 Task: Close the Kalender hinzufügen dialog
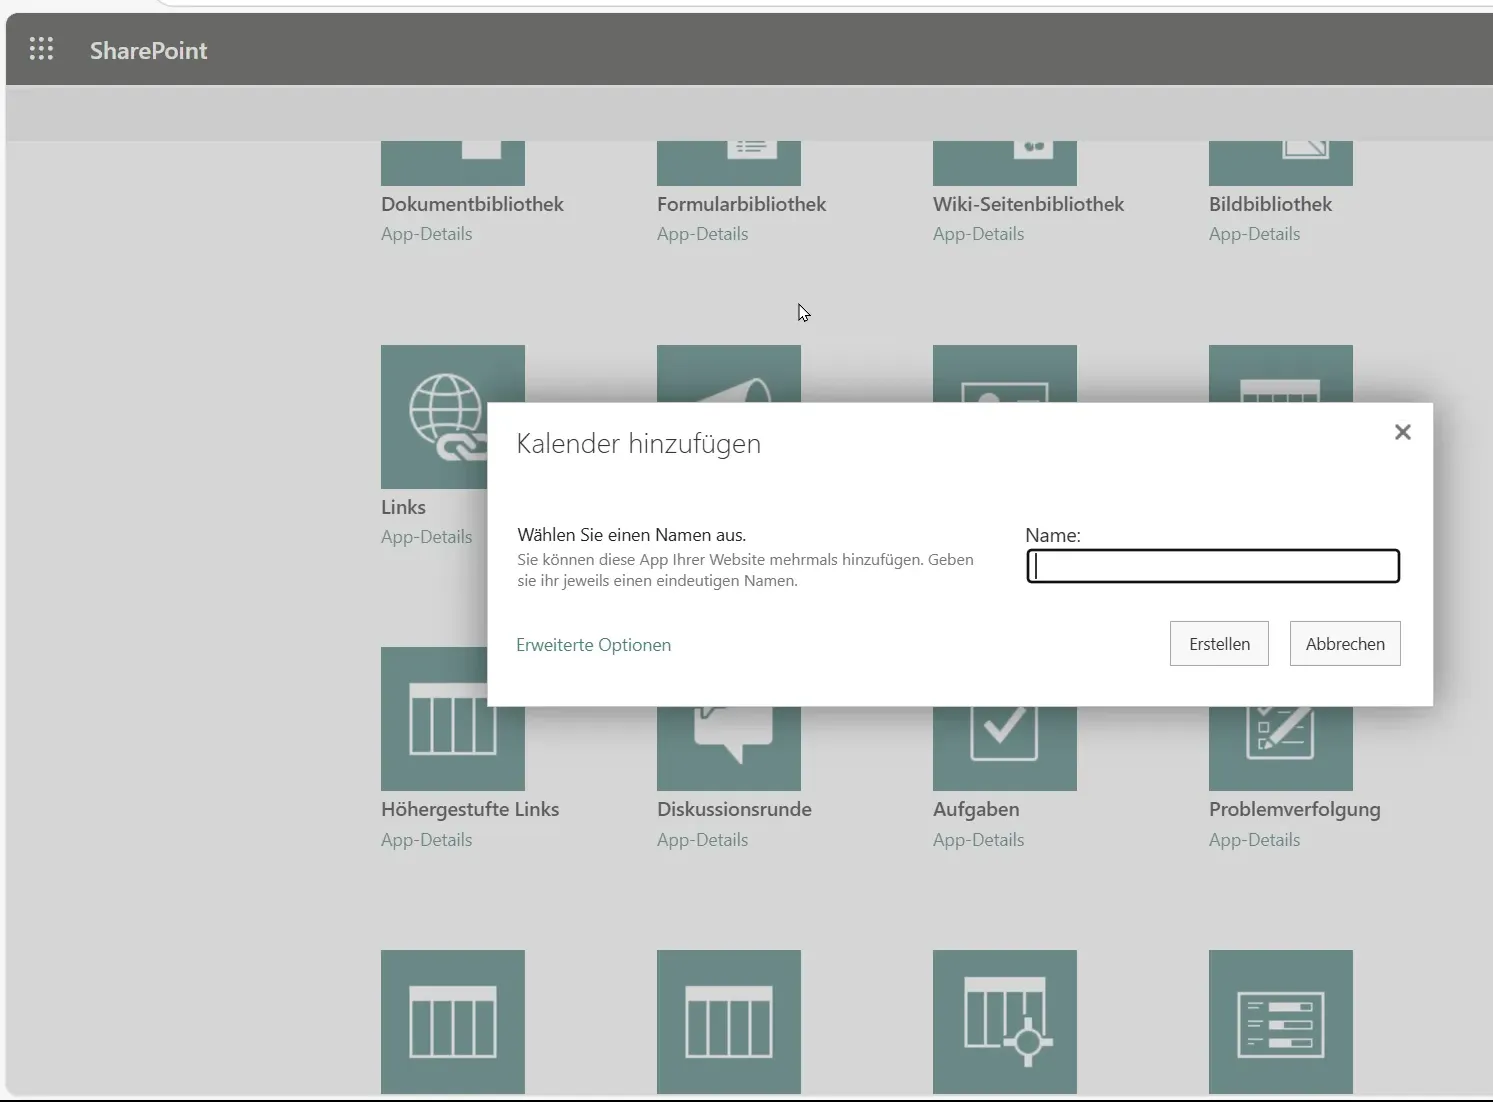click(1403, 432)
